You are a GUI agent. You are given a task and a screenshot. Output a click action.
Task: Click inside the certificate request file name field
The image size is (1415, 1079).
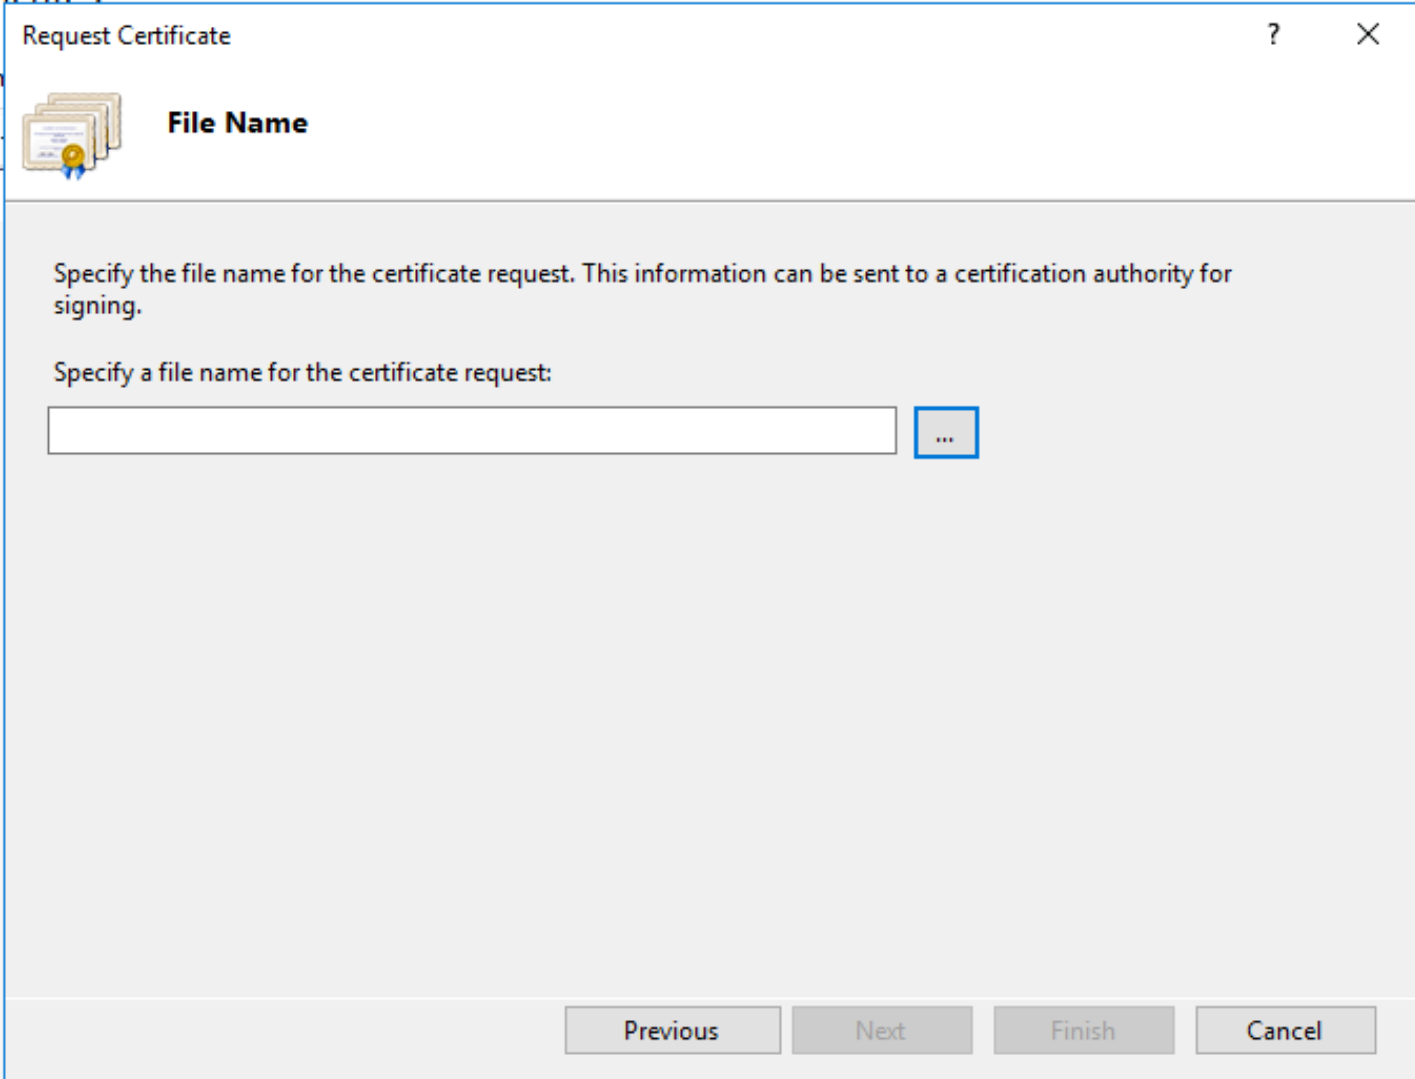tap(470, 431)
